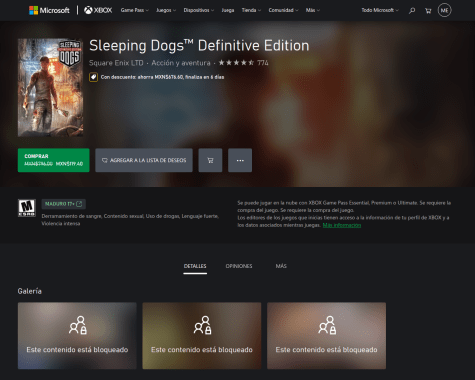Image resolution: width=475 pixels, height=380 pixels.
Task: Open the Xbox home logo
Action: (98, 10)
